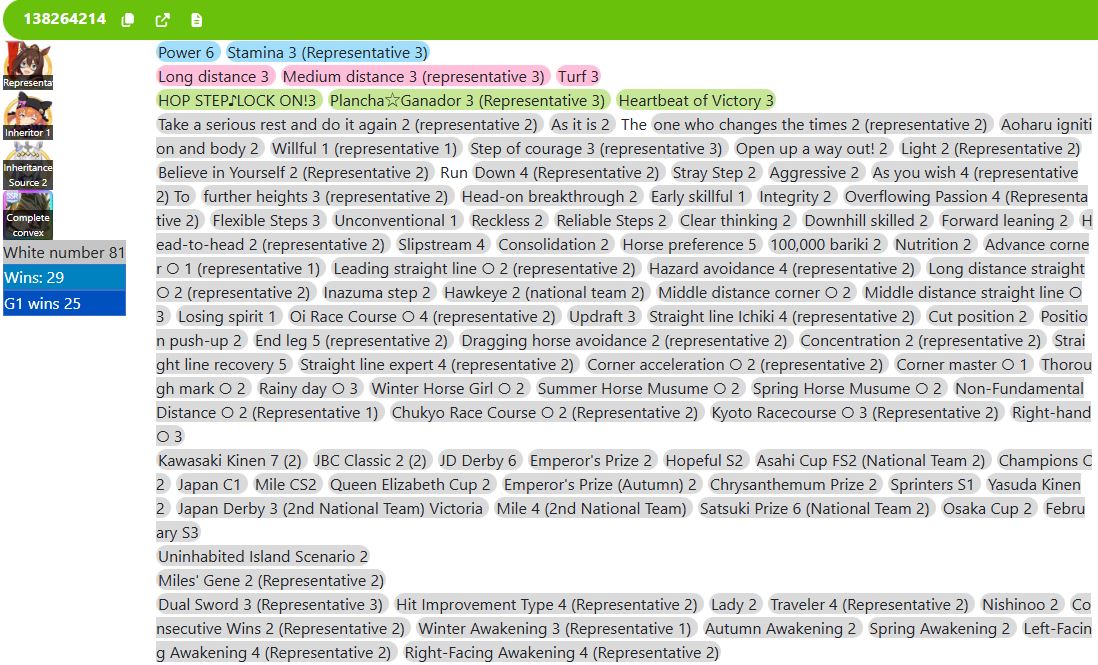
Task: Click the Winter Horse Girl ○ 2 tag
Action: [x=448, y=388]
